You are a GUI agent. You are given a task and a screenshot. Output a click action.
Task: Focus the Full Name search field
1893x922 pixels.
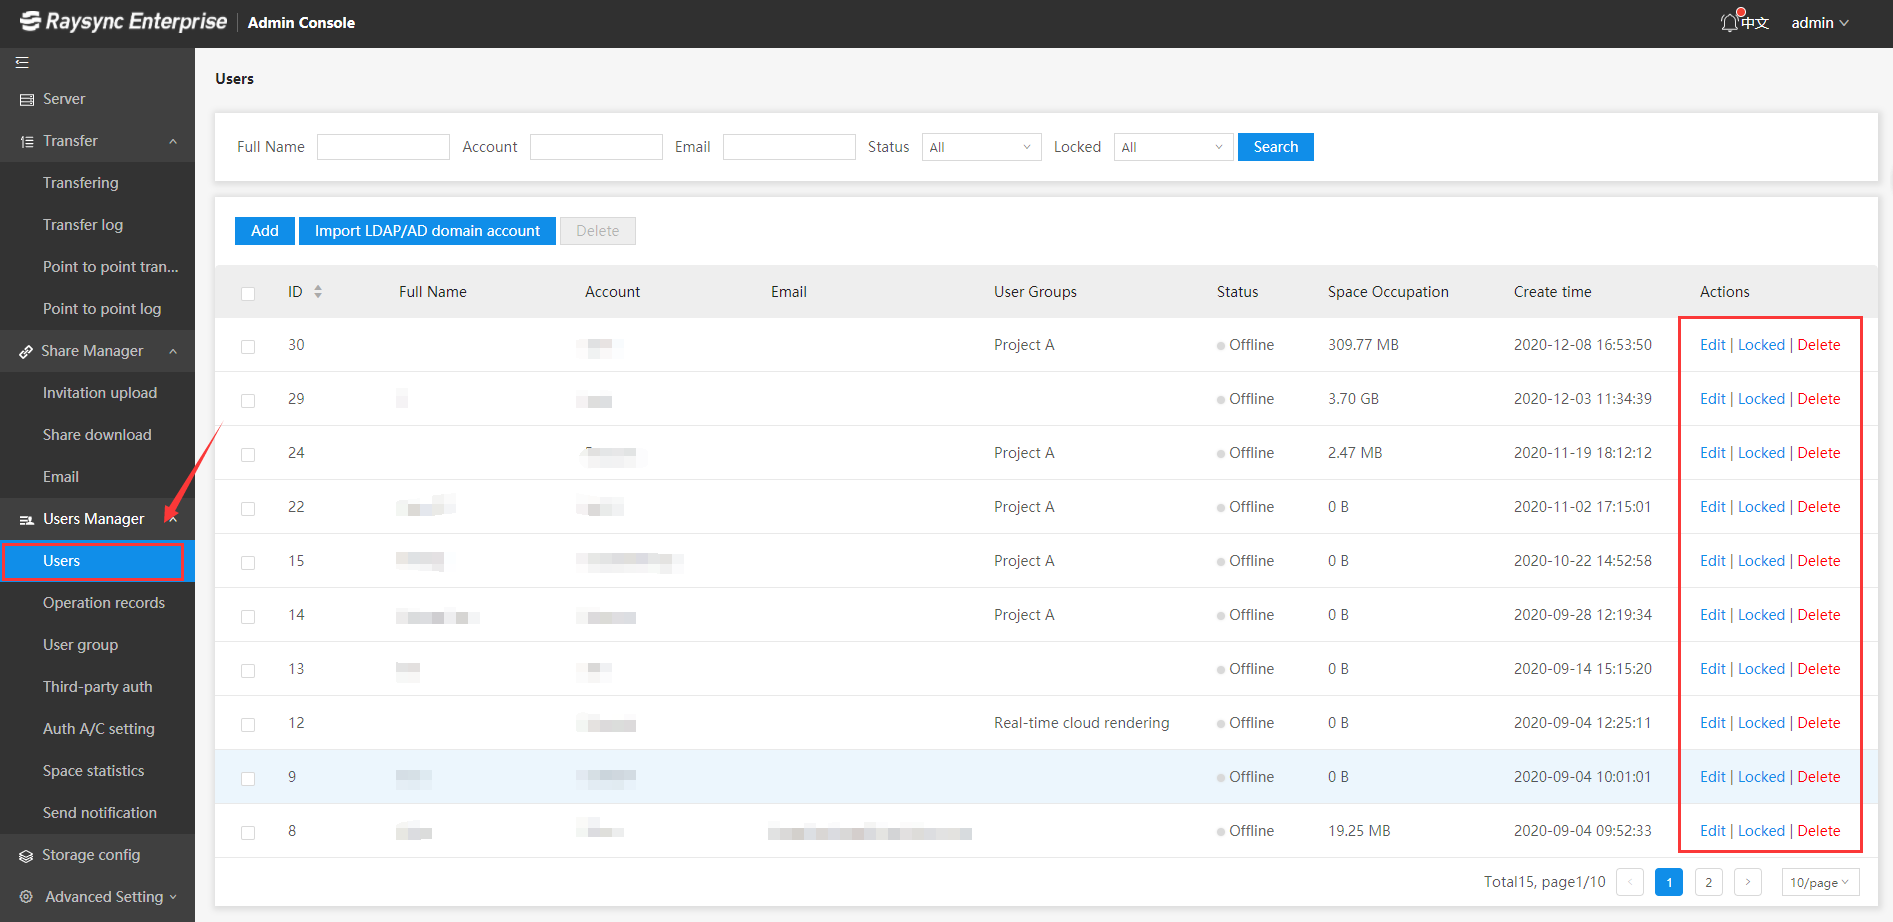383,147
